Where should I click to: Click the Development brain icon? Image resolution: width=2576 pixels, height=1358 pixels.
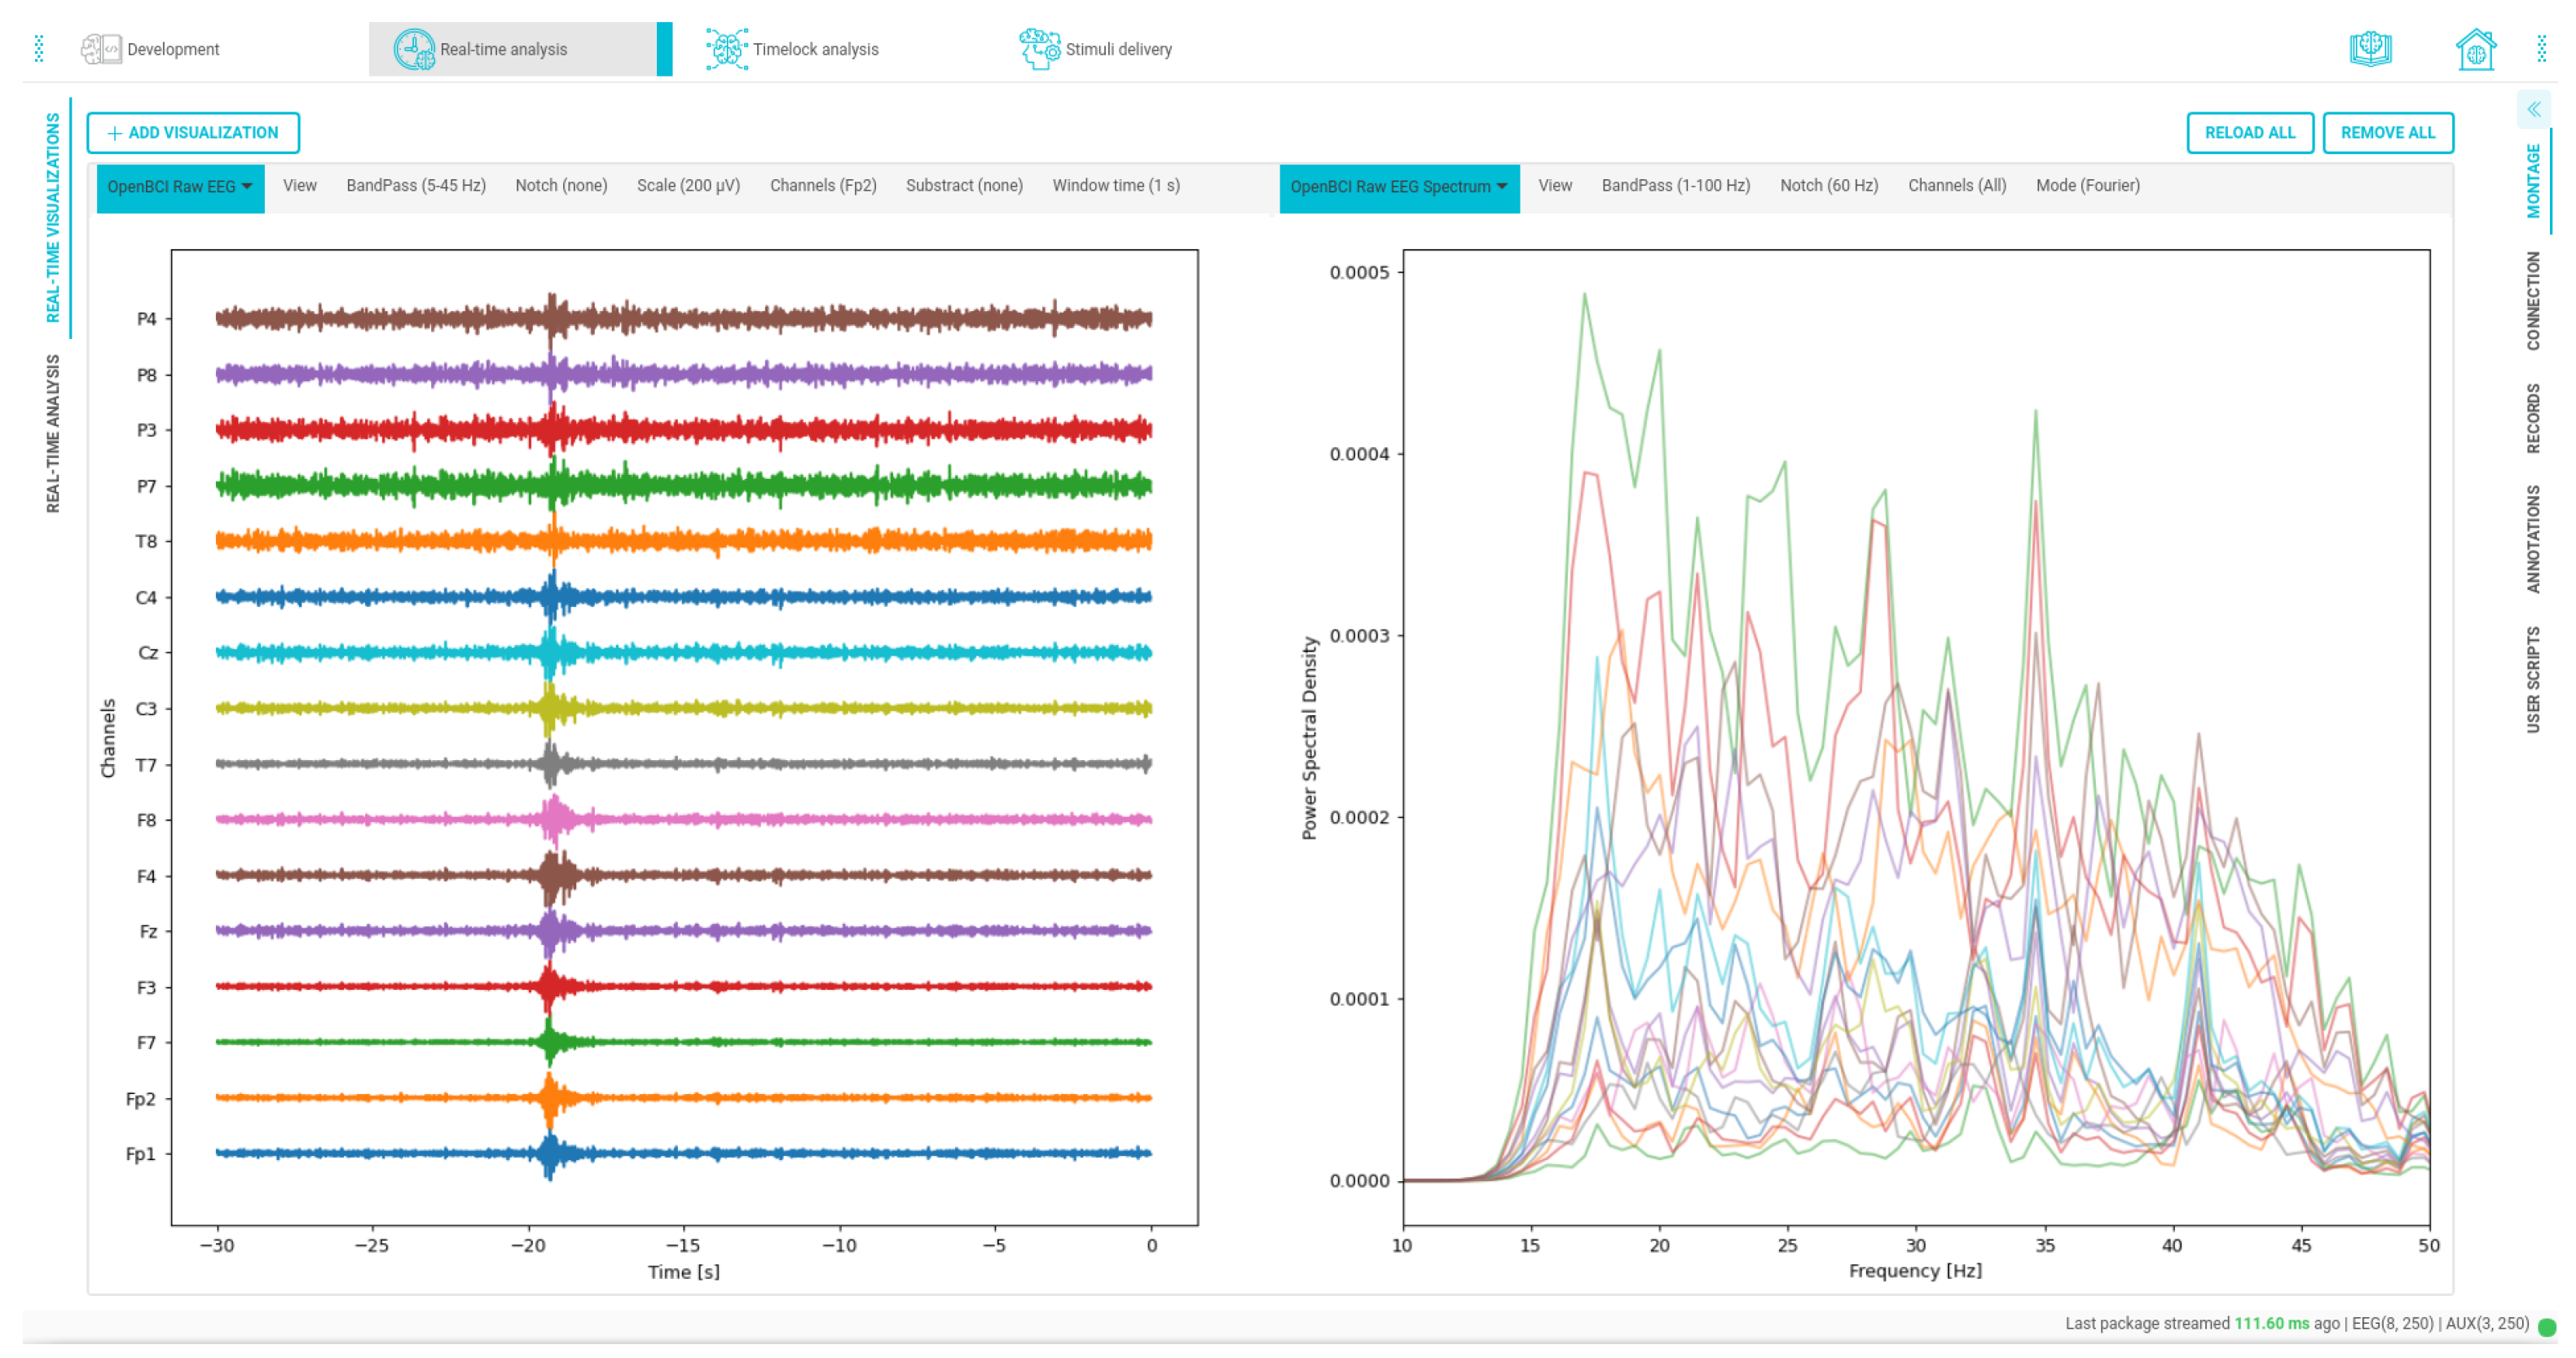100,49
